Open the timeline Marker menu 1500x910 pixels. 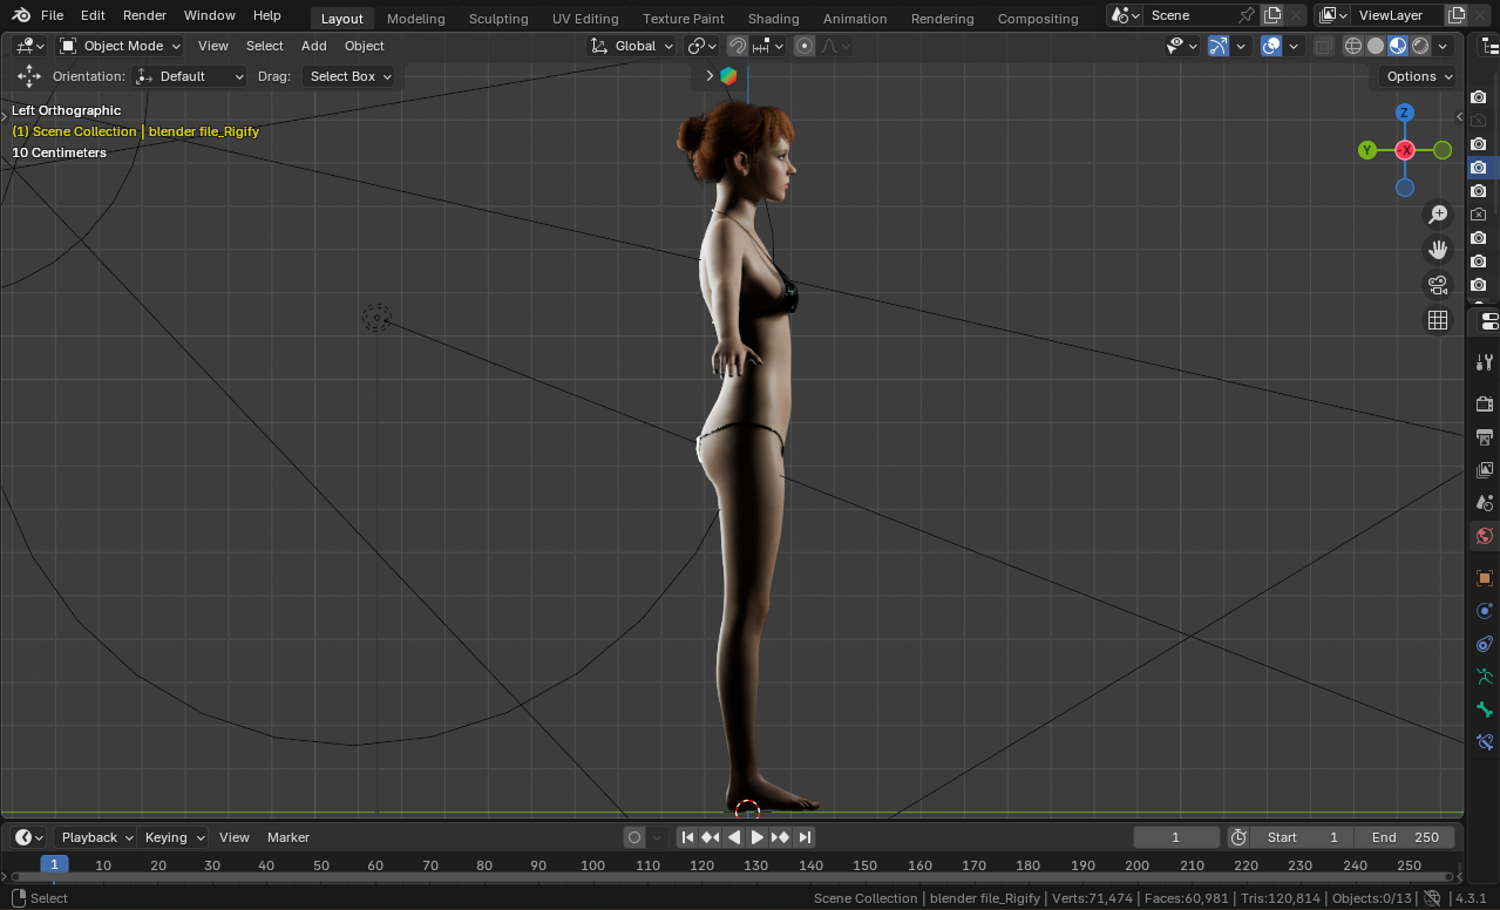click(288, 837)
